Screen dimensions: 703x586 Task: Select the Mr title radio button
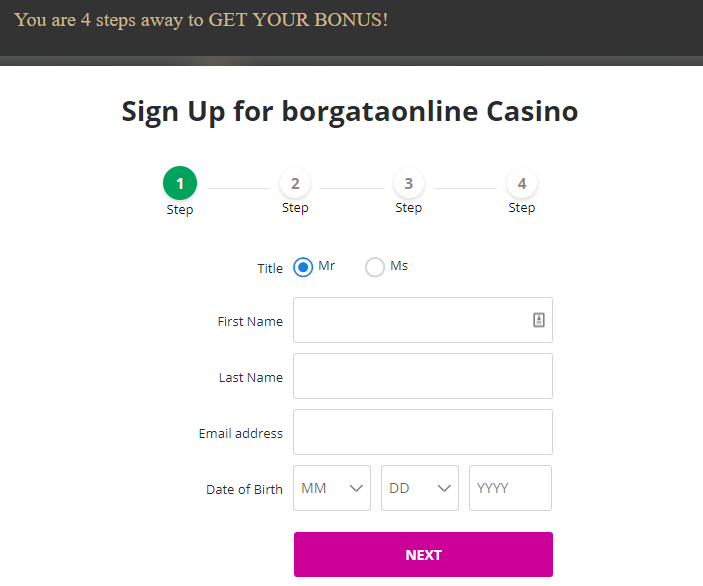click(x=303, y=268)
